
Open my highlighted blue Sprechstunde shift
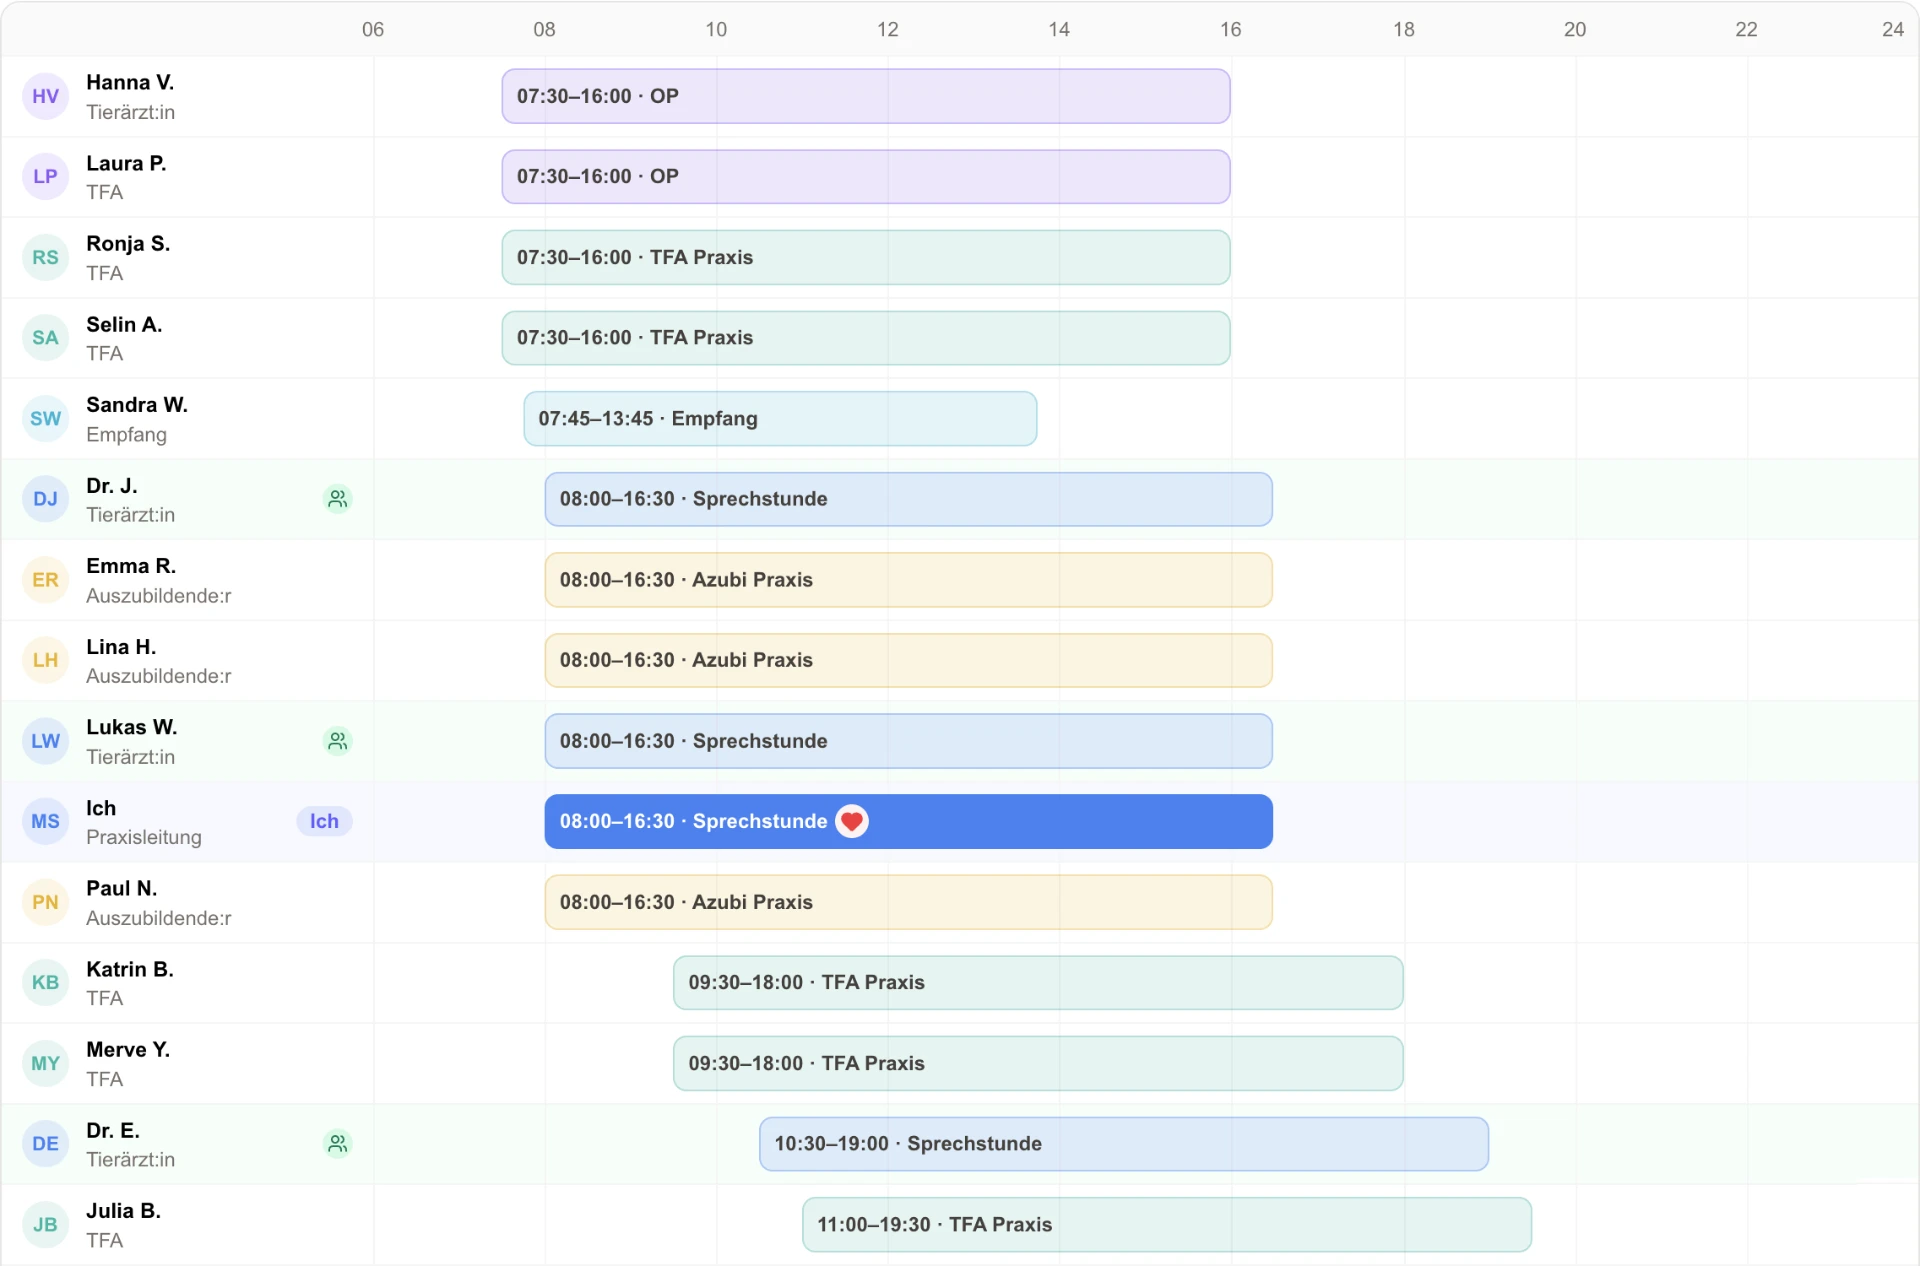tap(909, 821)
